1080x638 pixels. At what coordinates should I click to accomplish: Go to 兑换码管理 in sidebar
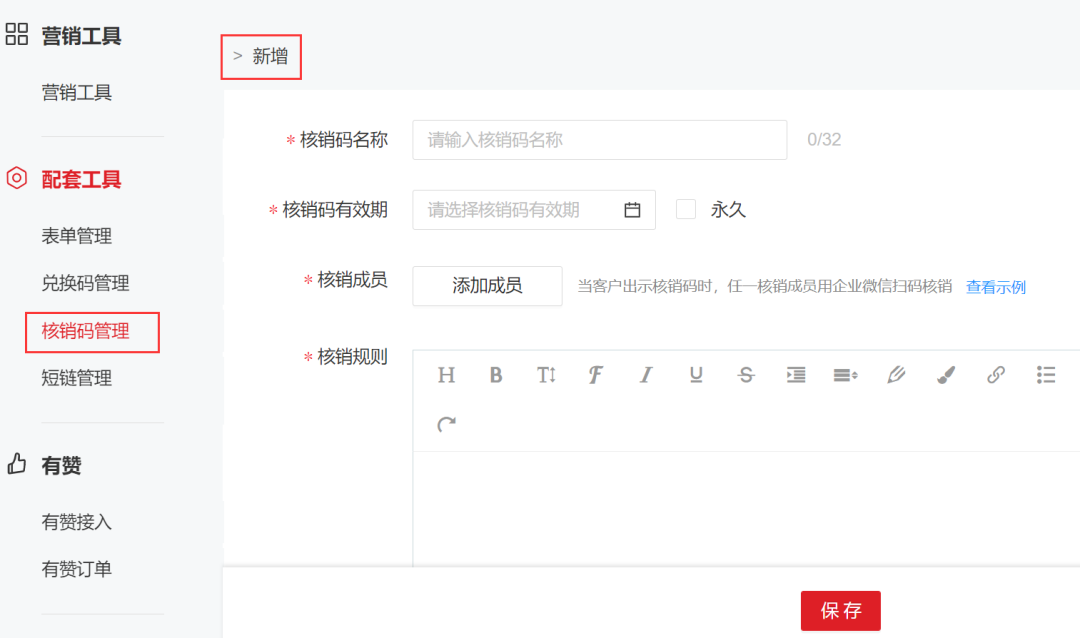[x=86, y=283]
